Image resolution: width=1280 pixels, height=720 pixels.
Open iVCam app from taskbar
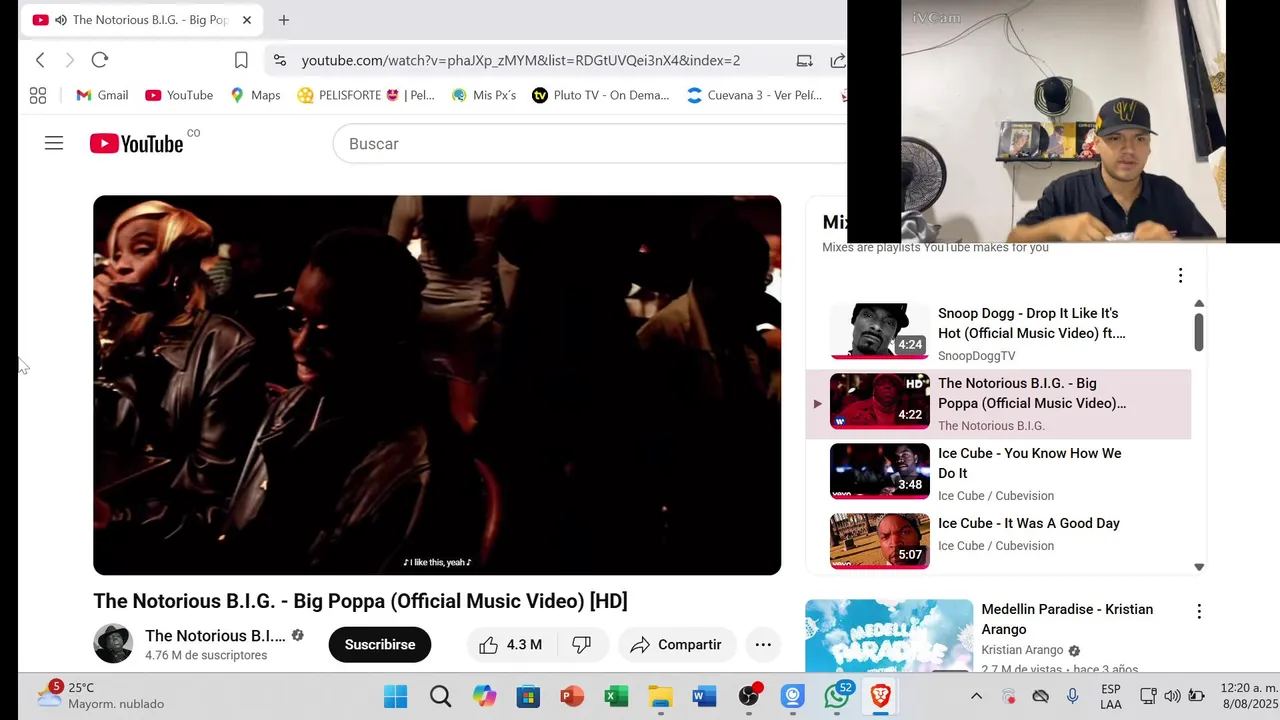(793, 696)
